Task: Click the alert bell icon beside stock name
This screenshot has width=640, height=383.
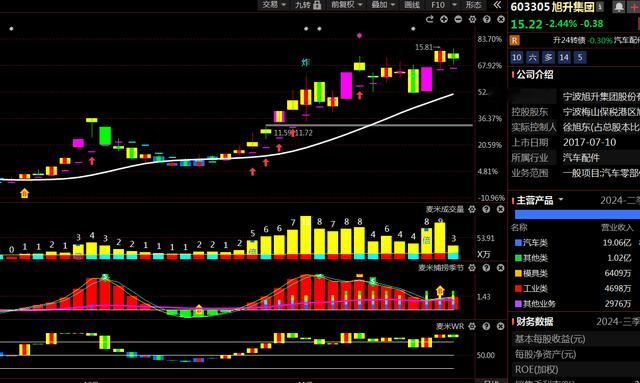Action: point(619,7)
